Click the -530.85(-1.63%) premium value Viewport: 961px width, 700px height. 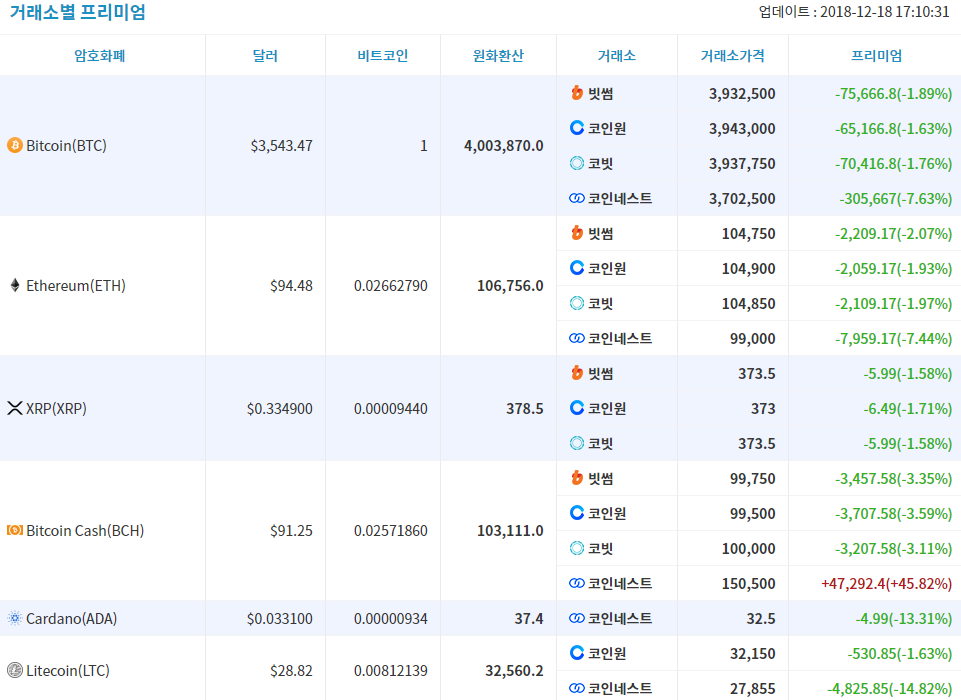pyautogui.click(x=900, y=653)
